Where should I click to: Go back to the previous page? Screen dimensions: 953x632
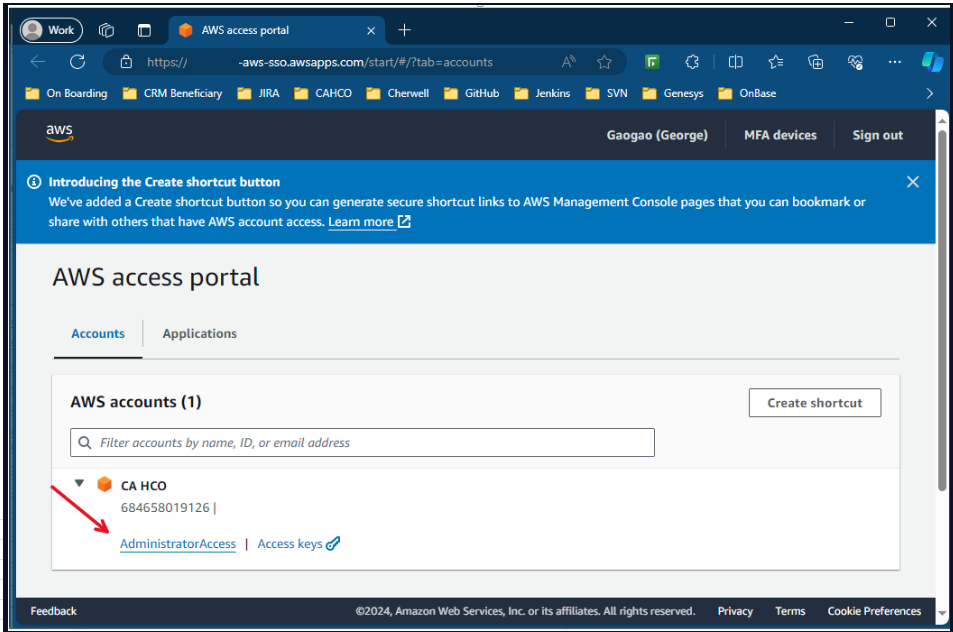pos(38,61)
